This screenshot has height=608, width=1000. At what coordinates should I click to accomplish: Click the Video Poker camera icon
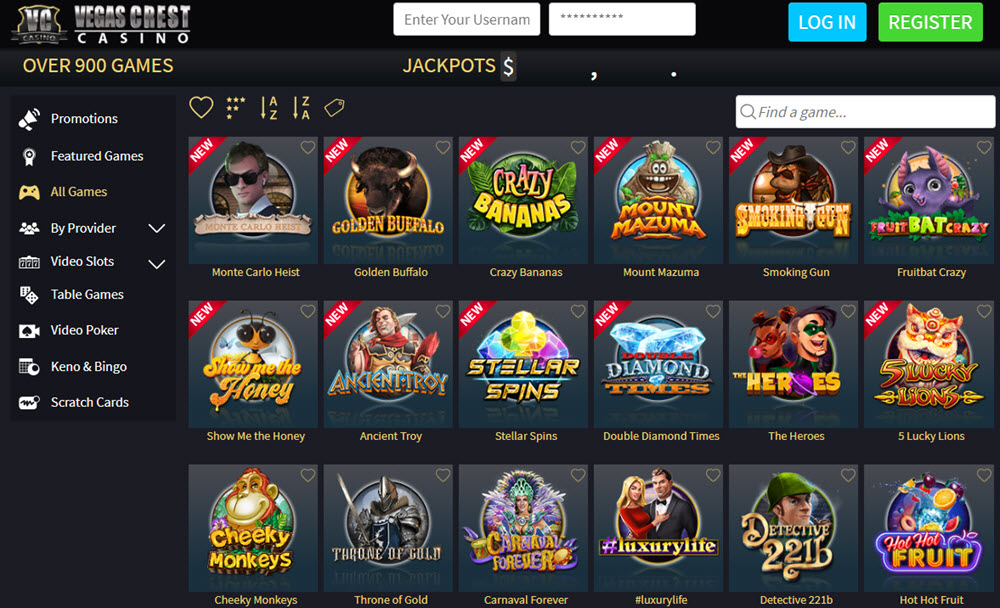29,330
